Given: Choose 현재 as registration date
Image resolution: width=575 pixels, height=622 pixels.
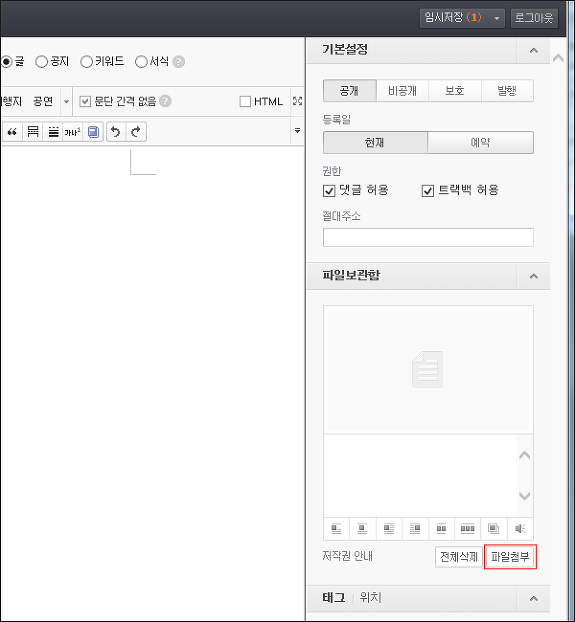Looking at the screenshot, I should pos(375,142).
